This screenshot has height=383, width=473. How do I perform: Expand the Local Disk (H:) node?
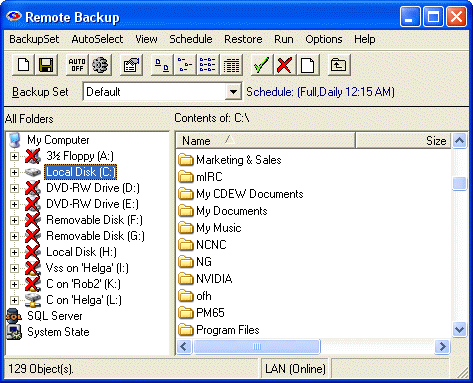14,252
